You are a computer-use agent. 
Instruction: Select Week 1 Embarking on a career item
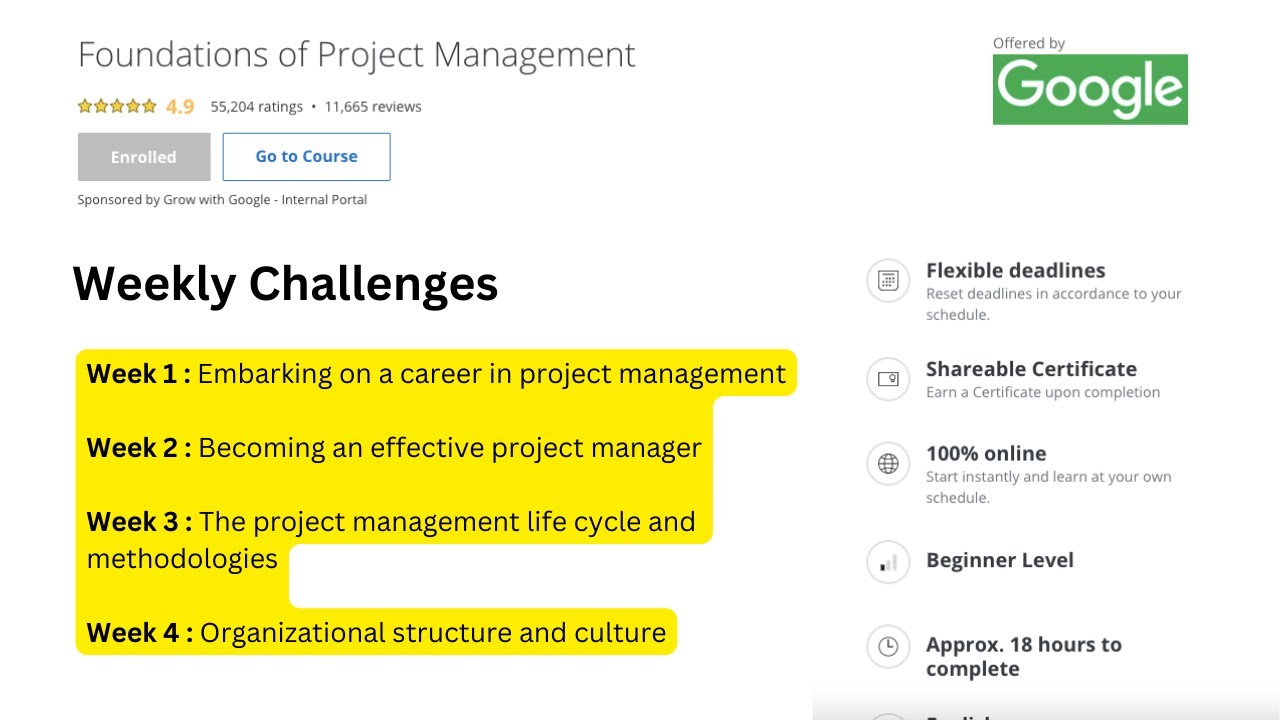pos(436,374)
